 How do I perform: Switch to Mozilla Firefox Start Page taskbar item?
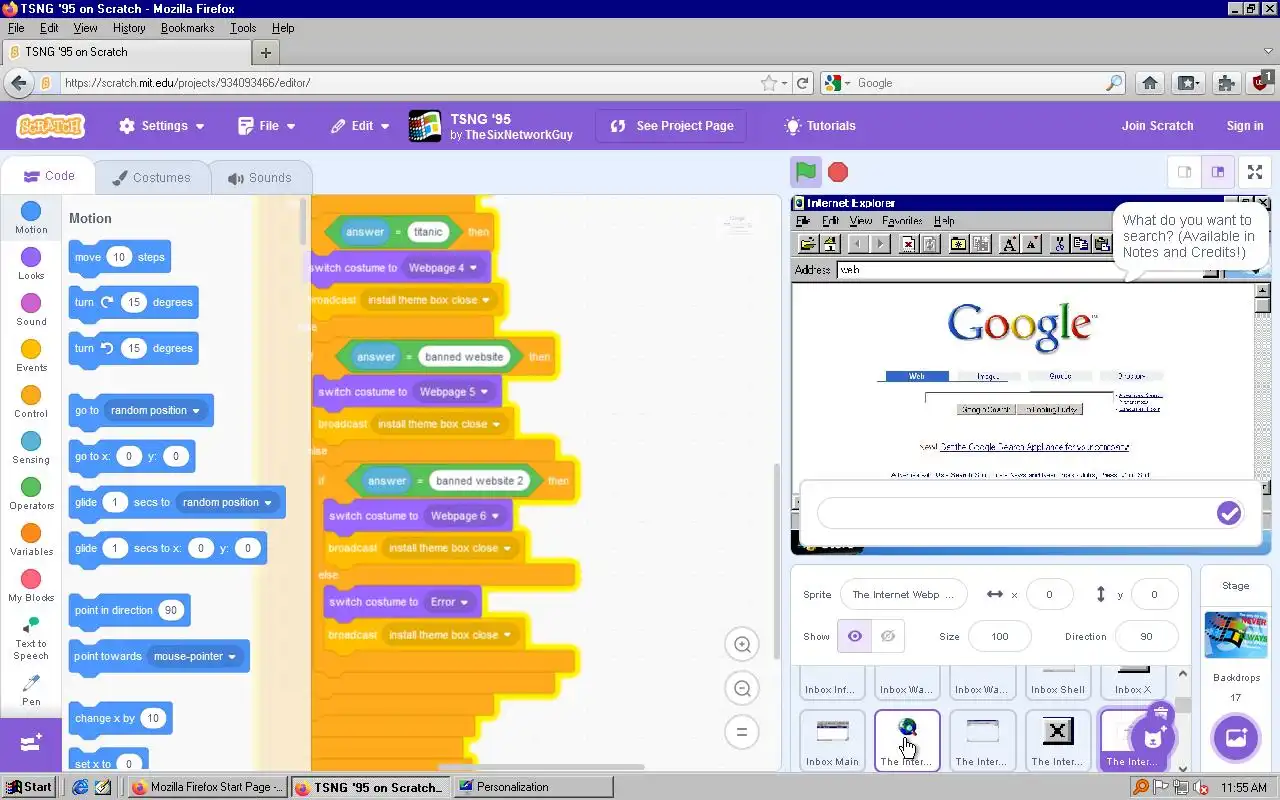click(208, 787)
